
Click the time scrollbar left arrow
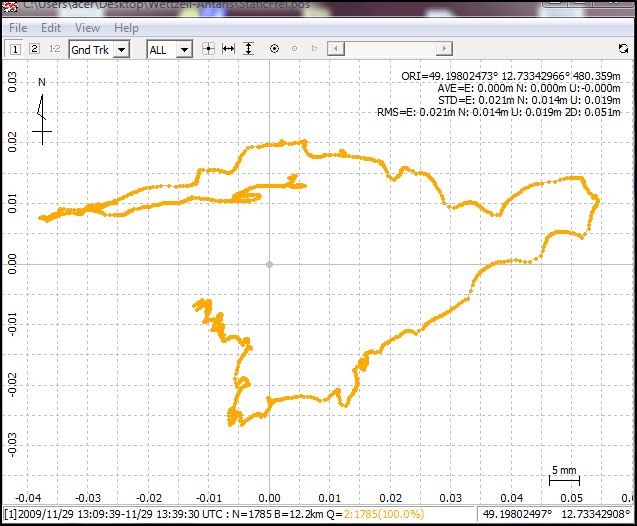tap(334, 48)
